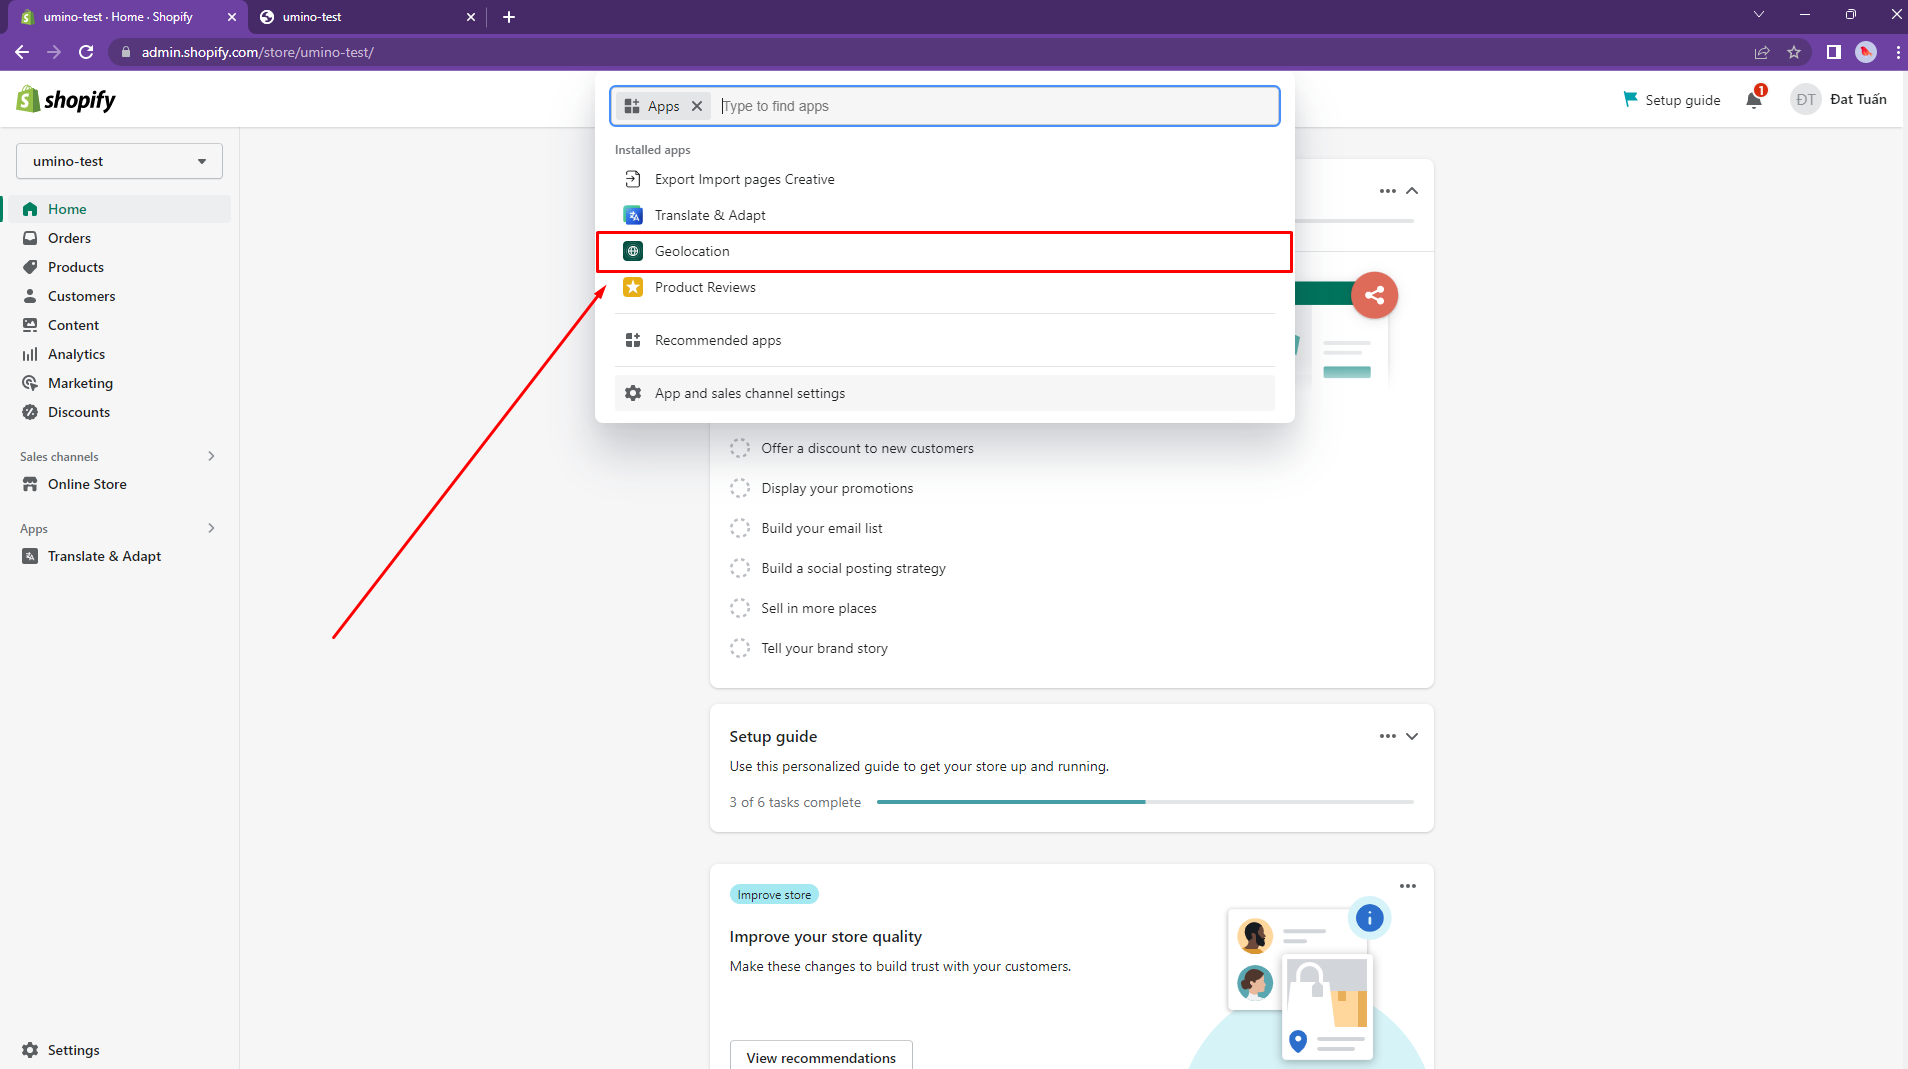Image resolution: width=1908 pixels, height=1069 pixels.
Task: Open Customers page
Action: (82, 296)
